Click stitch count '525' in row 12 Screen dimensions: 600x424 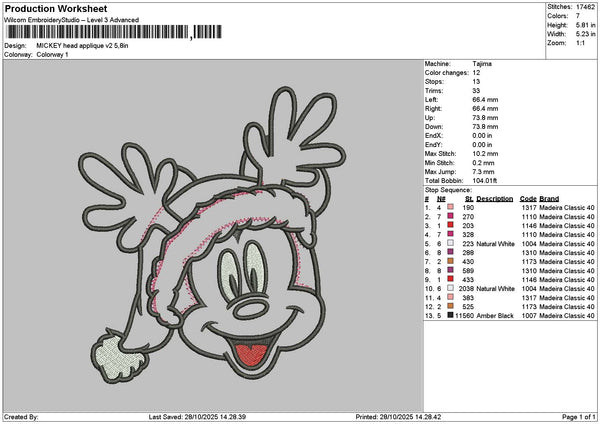pyautogui.click(x=468, y=307)
